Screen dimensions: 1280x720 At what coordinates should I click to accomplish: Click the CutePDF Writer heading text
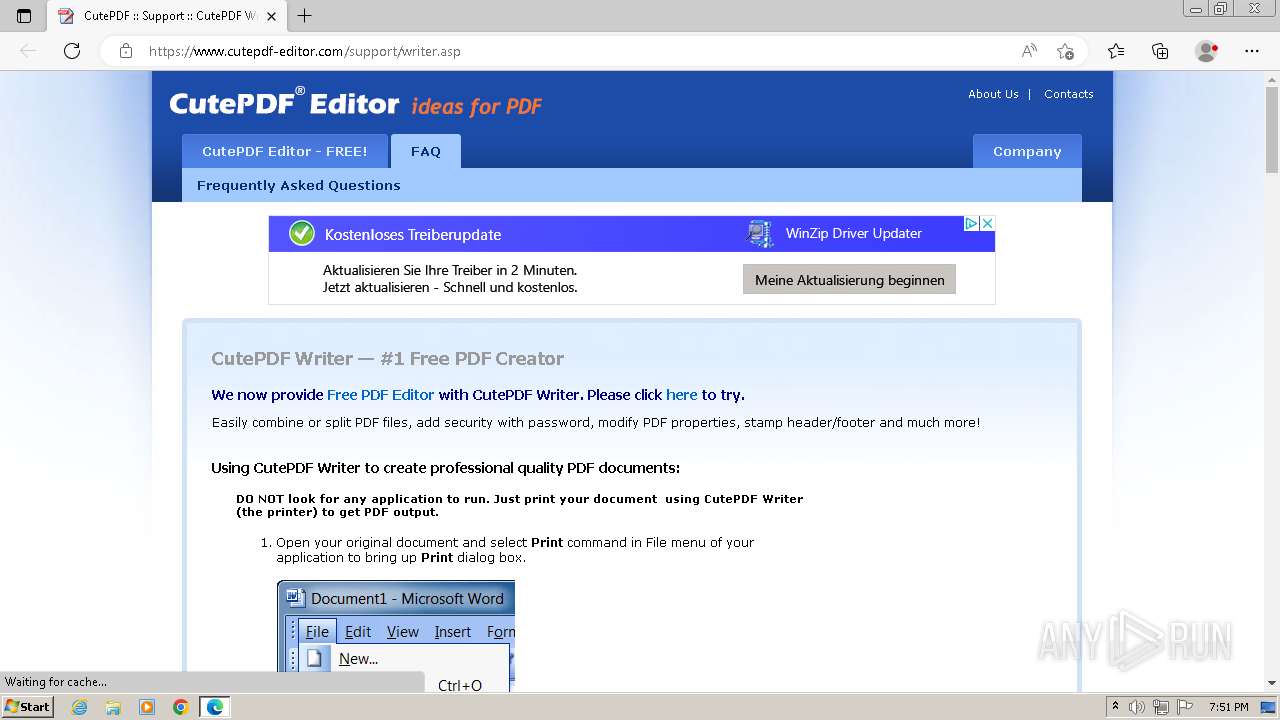pyautogui.click(x=387, y=358)
